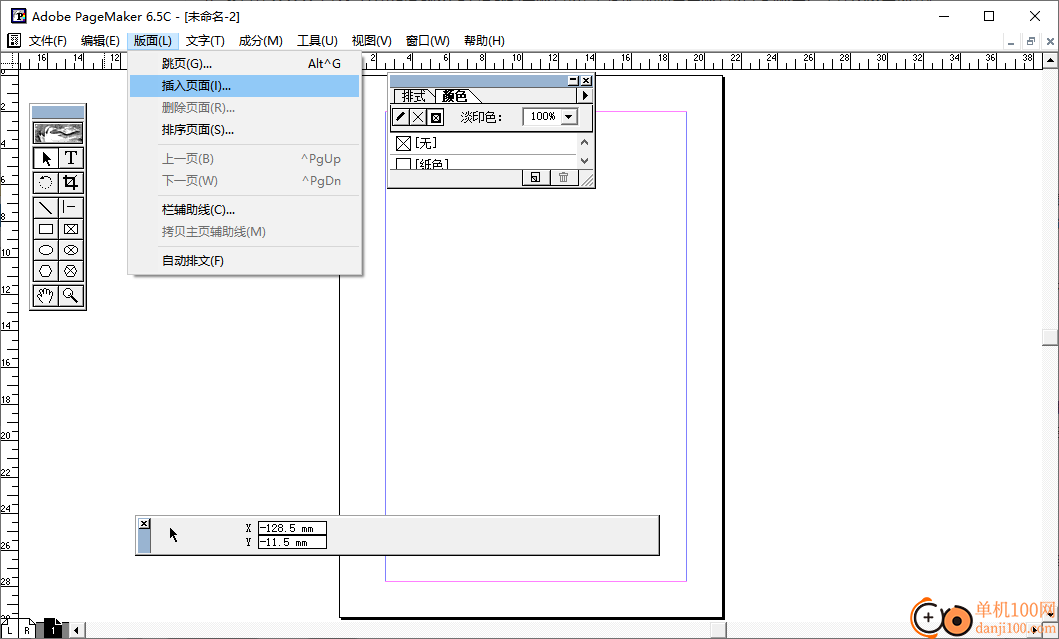Choose 排序页面(S)... menu item

(244, 130)
